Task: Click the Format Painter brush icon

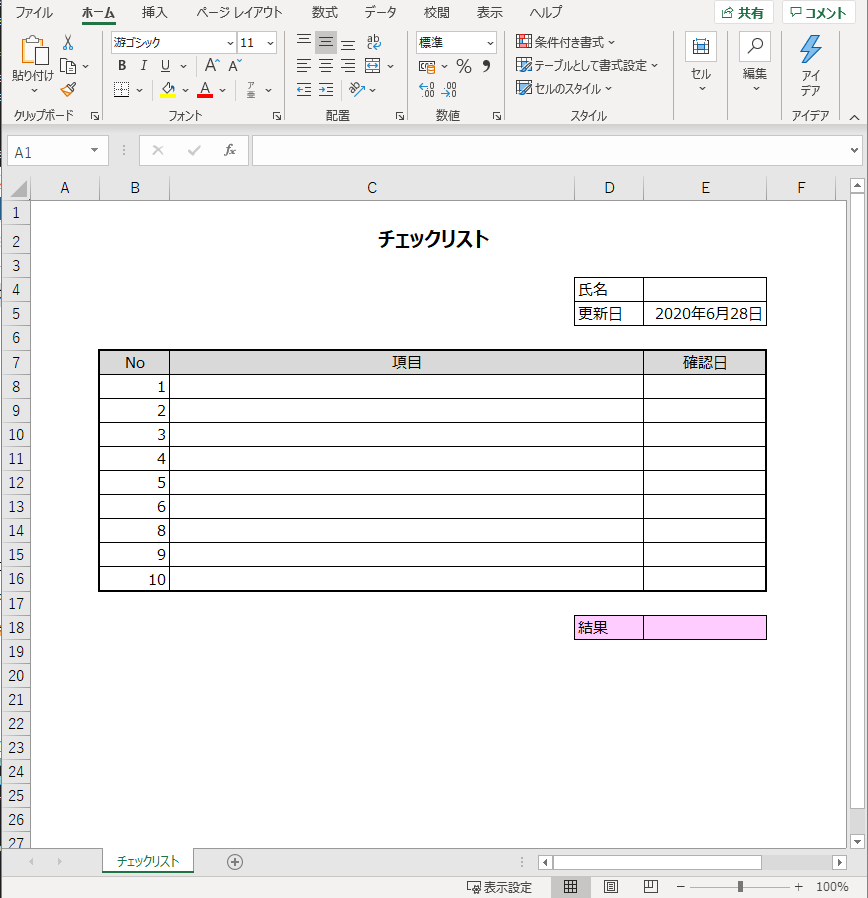Action: click(x=69, y=90)
